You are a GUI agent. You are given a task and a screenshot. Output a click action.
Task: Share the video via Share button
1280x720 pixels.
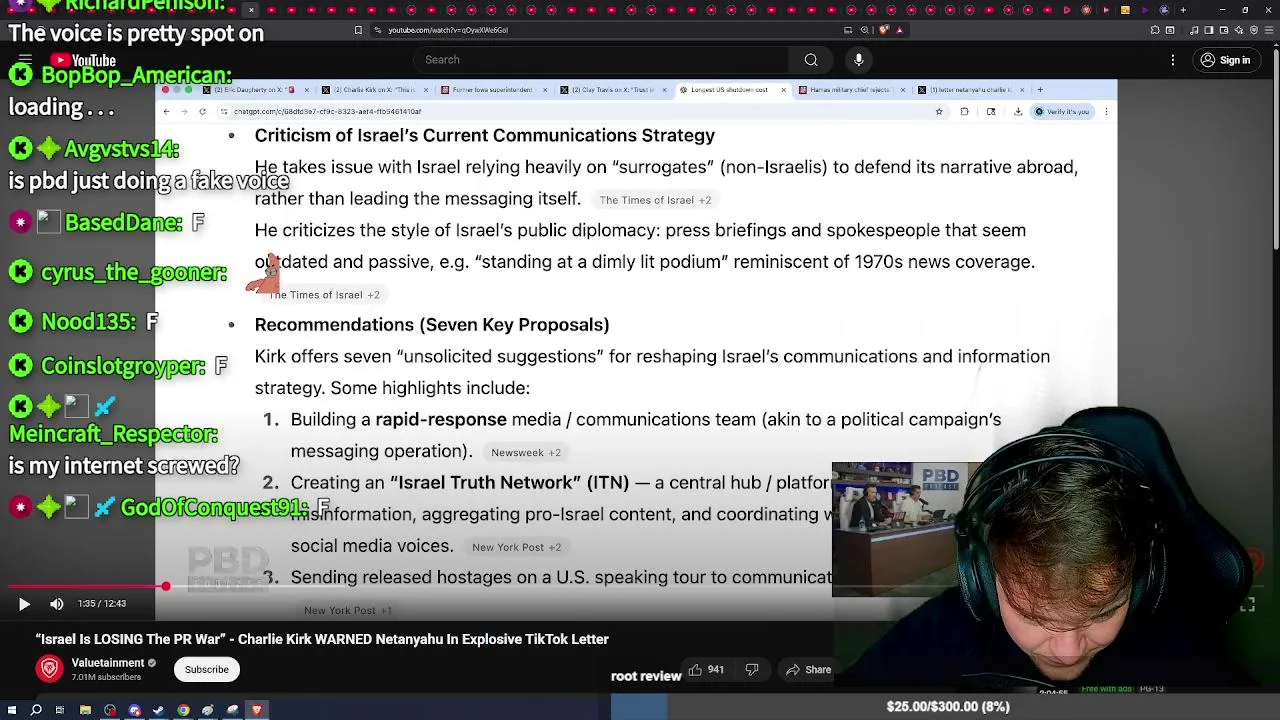click(808, 669)
